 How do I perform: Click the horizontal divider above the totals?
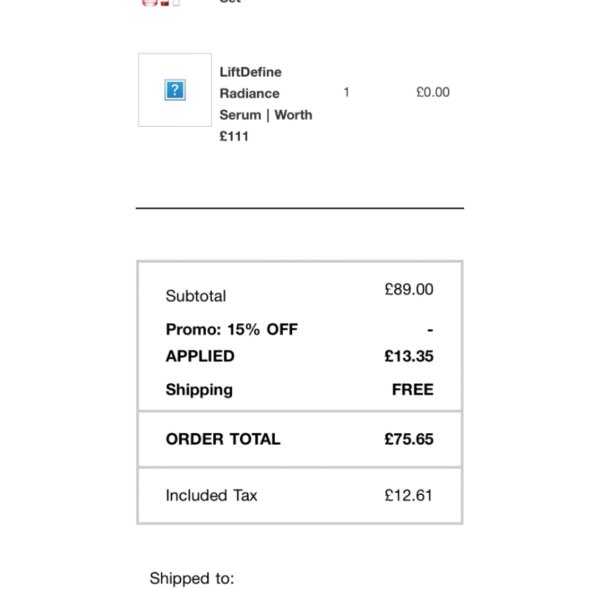[x=300, y=208]
